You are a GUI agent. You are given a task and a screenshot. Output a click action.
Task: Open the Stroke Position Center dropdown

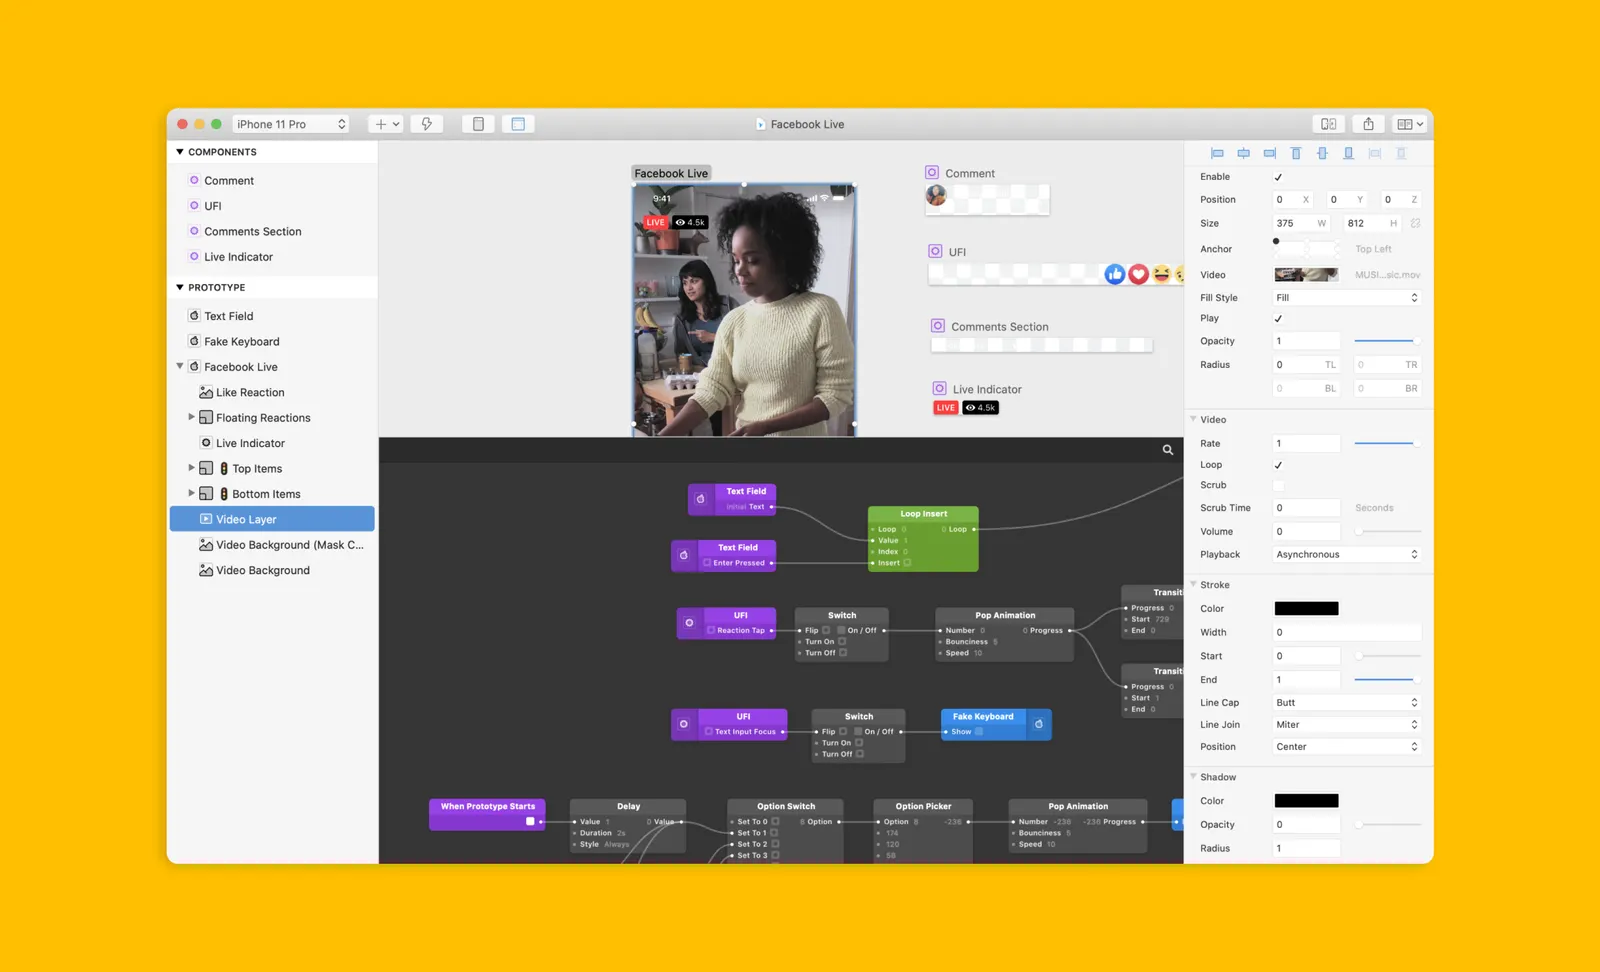click(x=1347, y=747)
